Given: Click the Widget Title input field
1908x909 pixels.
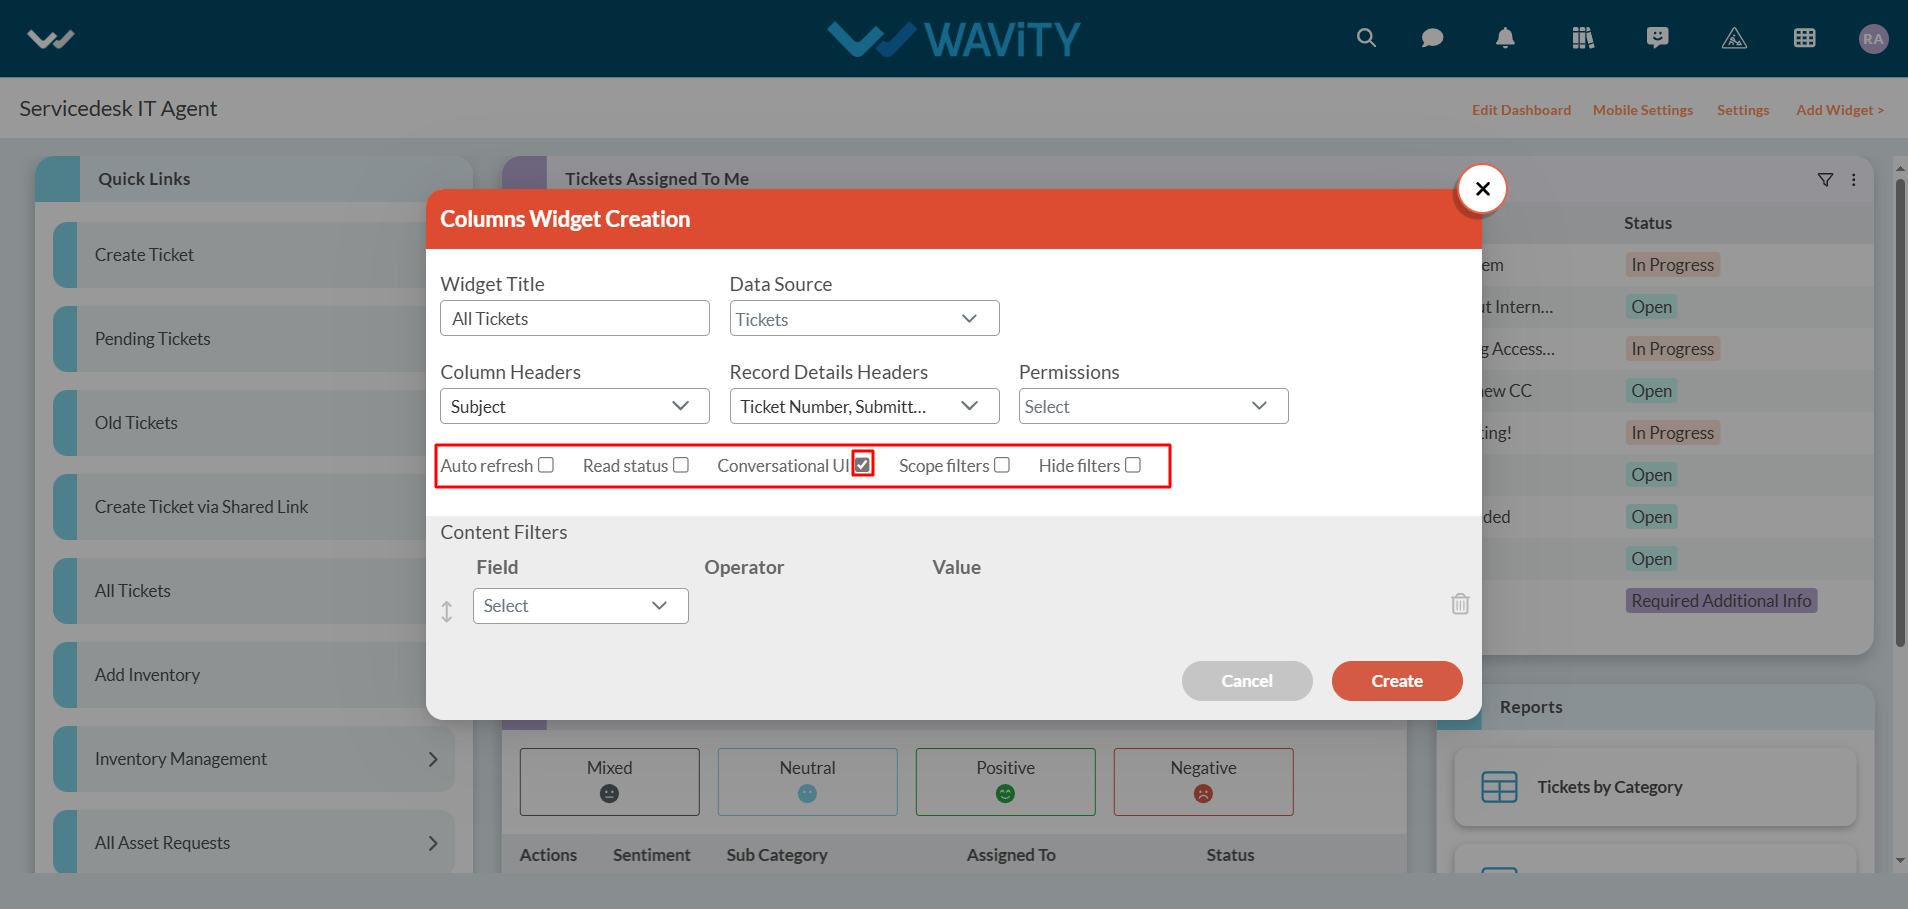Looking at the screenshot, I should click(x=575, y=318).
